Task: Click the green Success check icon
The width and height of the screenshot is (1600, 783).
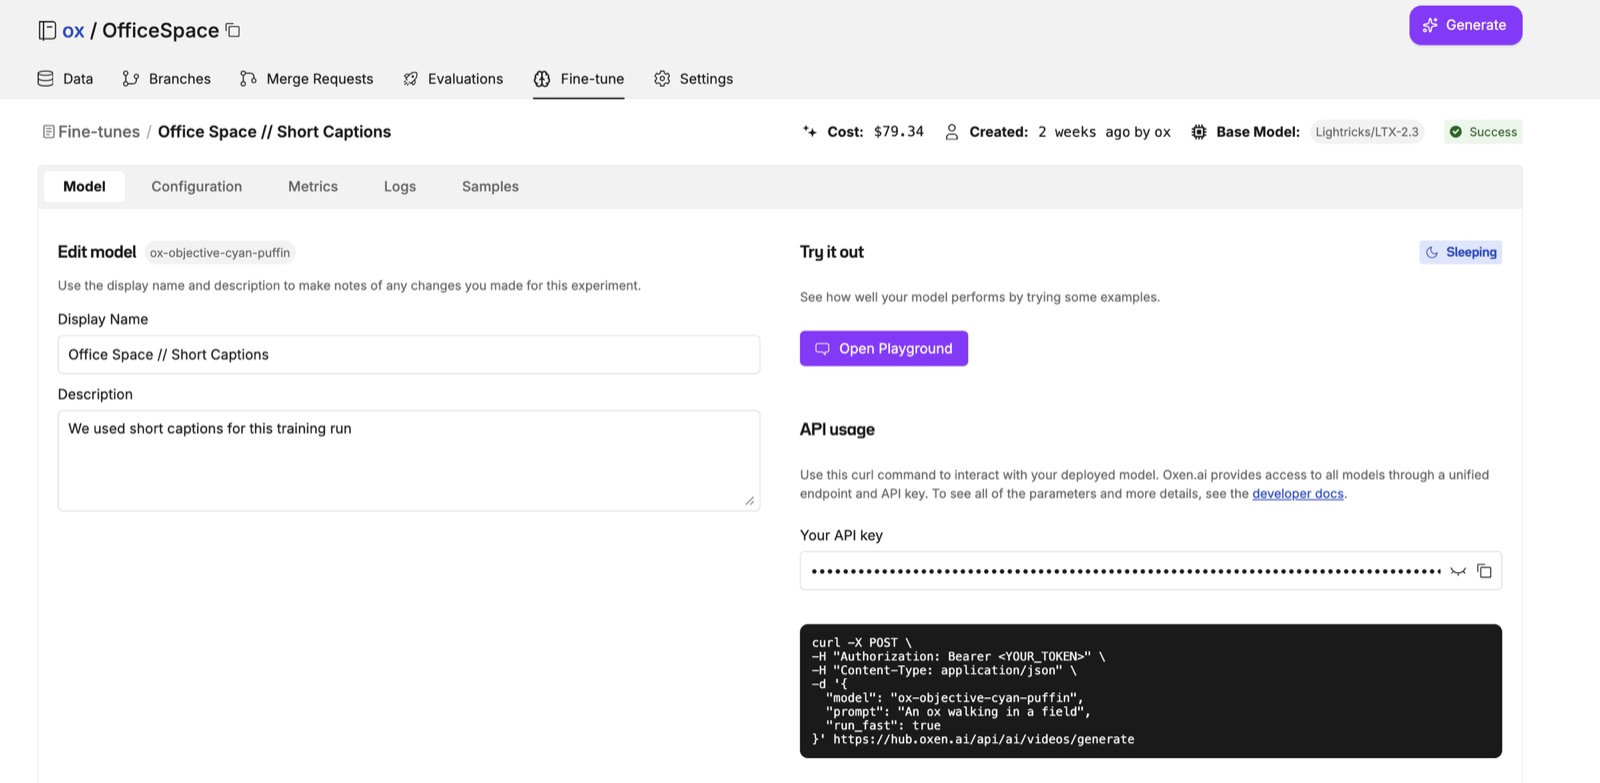Action: coord(1456,131)
